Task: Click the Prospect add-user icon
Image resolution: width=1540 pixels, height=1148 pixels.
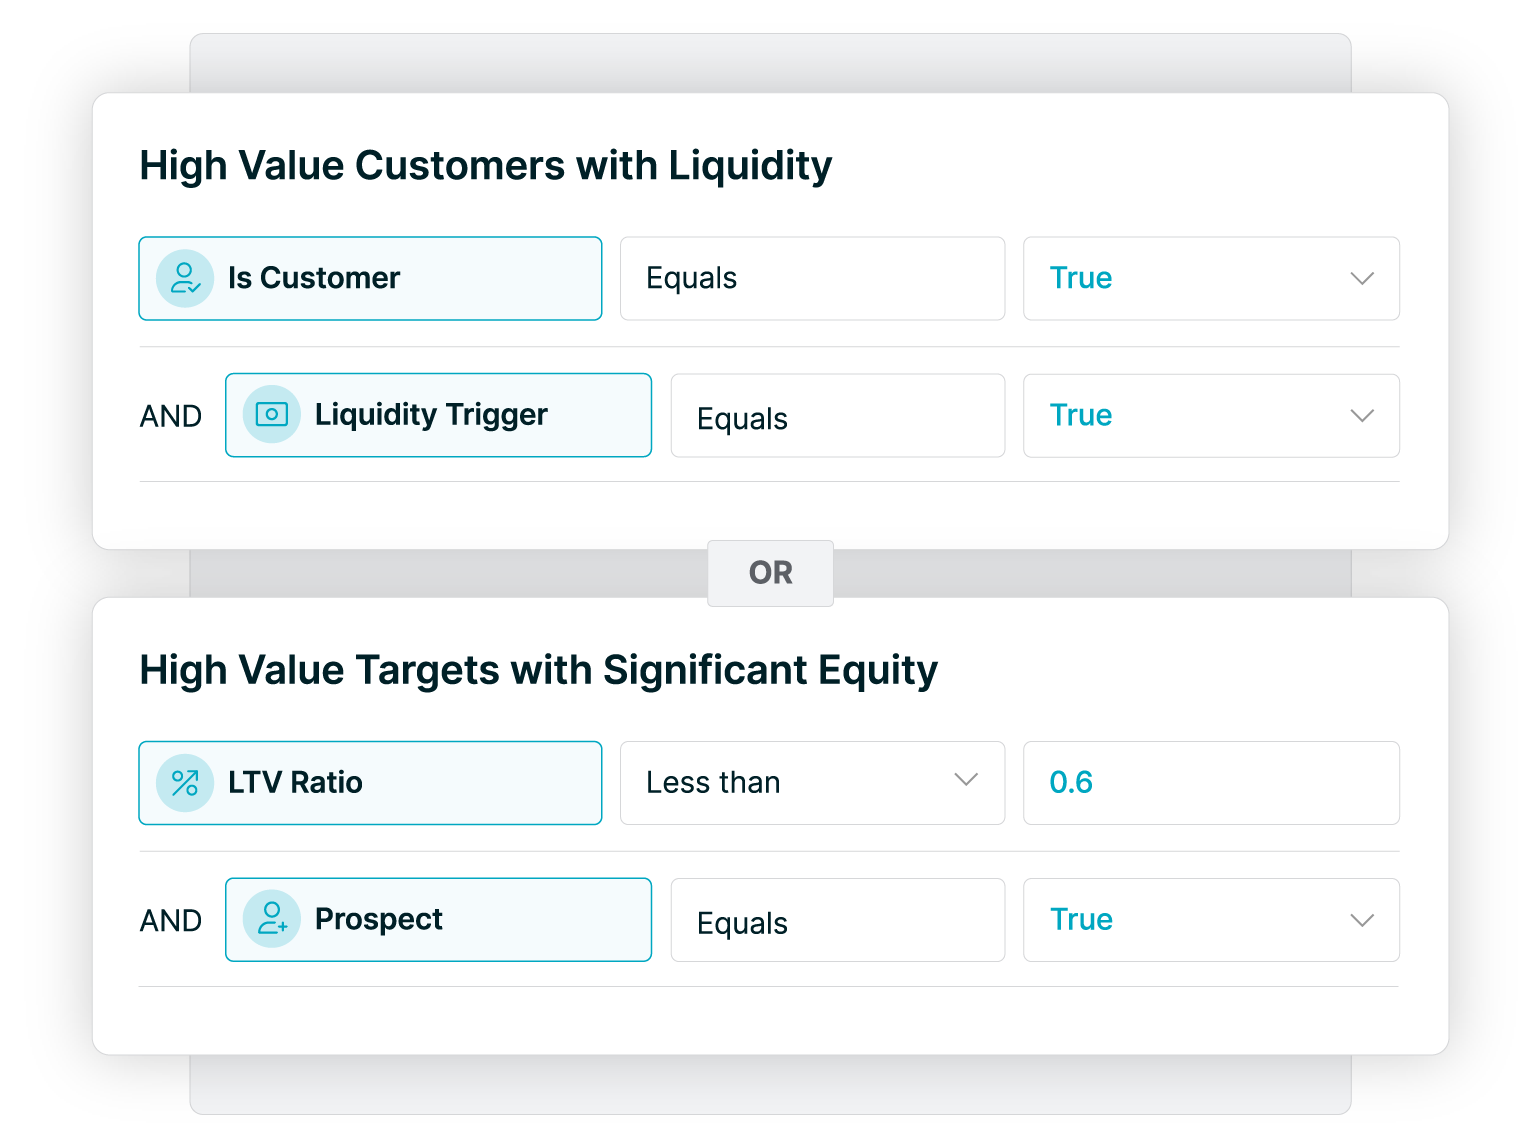Action: 272,919
